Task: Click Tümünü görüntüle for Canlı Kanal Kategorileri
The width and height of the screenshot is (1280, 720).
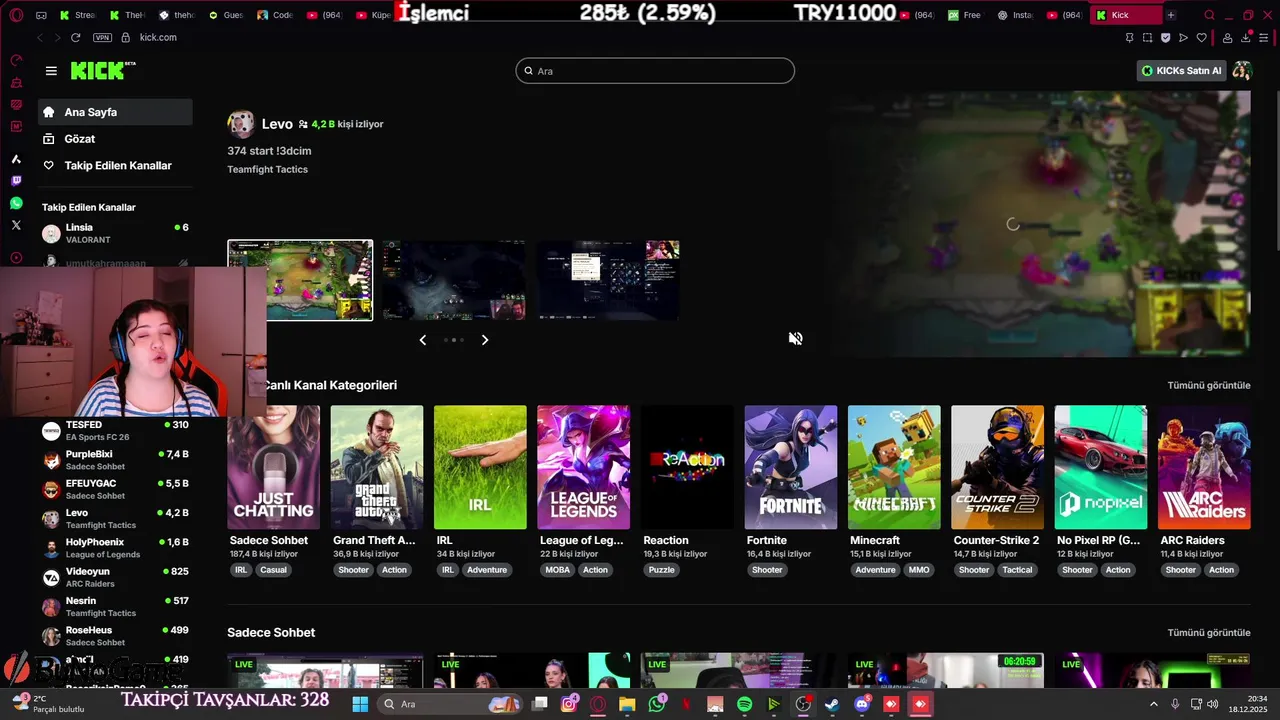Action: 1209,385
